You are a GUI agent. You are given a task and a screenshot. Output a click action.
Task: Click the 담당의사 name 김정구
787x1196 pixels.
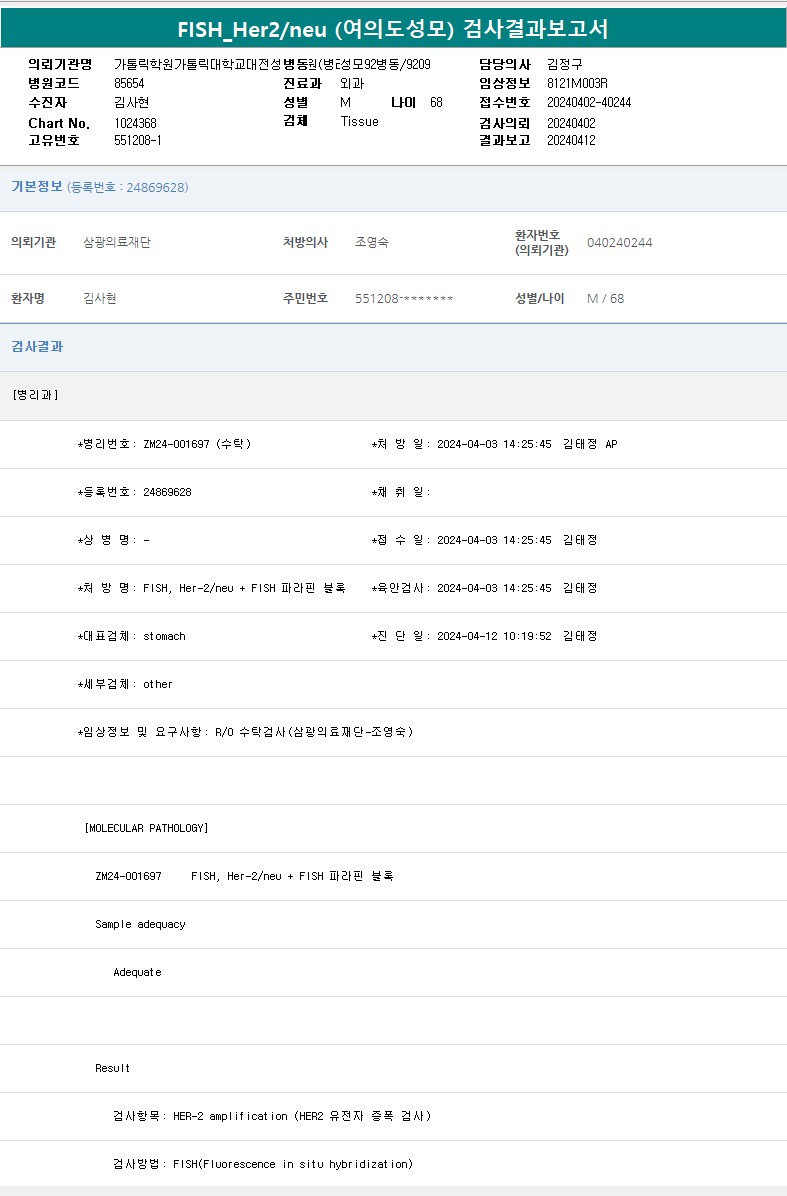coord(565,64)
